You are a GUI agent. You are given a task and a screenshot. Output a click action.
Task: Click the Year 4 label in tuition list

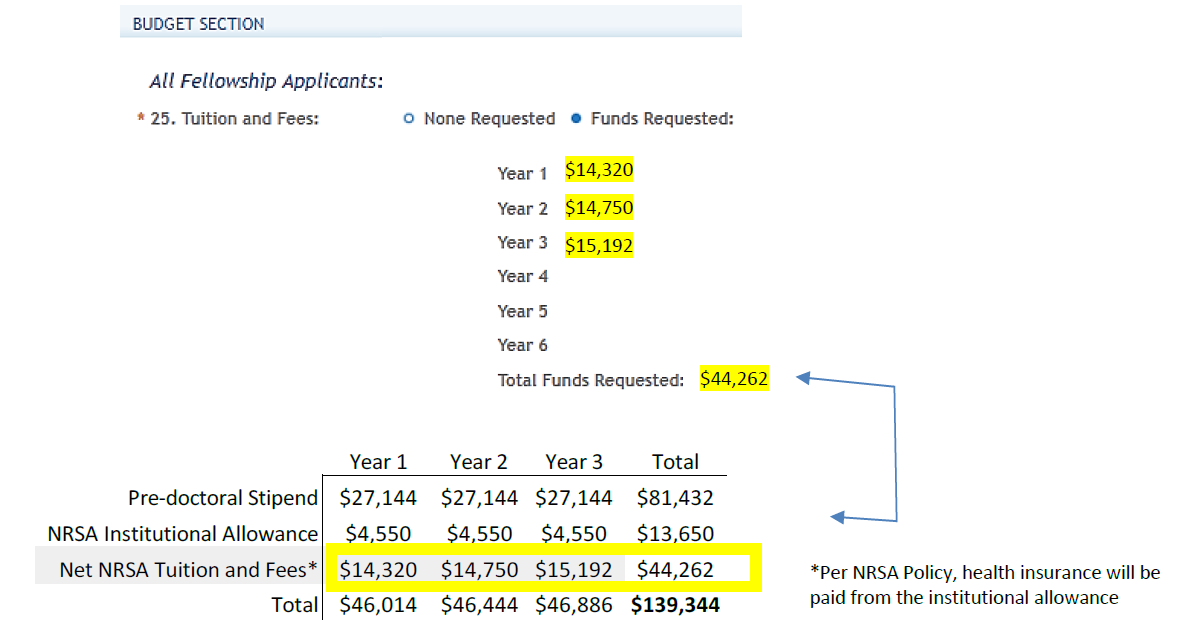point(522,276)
